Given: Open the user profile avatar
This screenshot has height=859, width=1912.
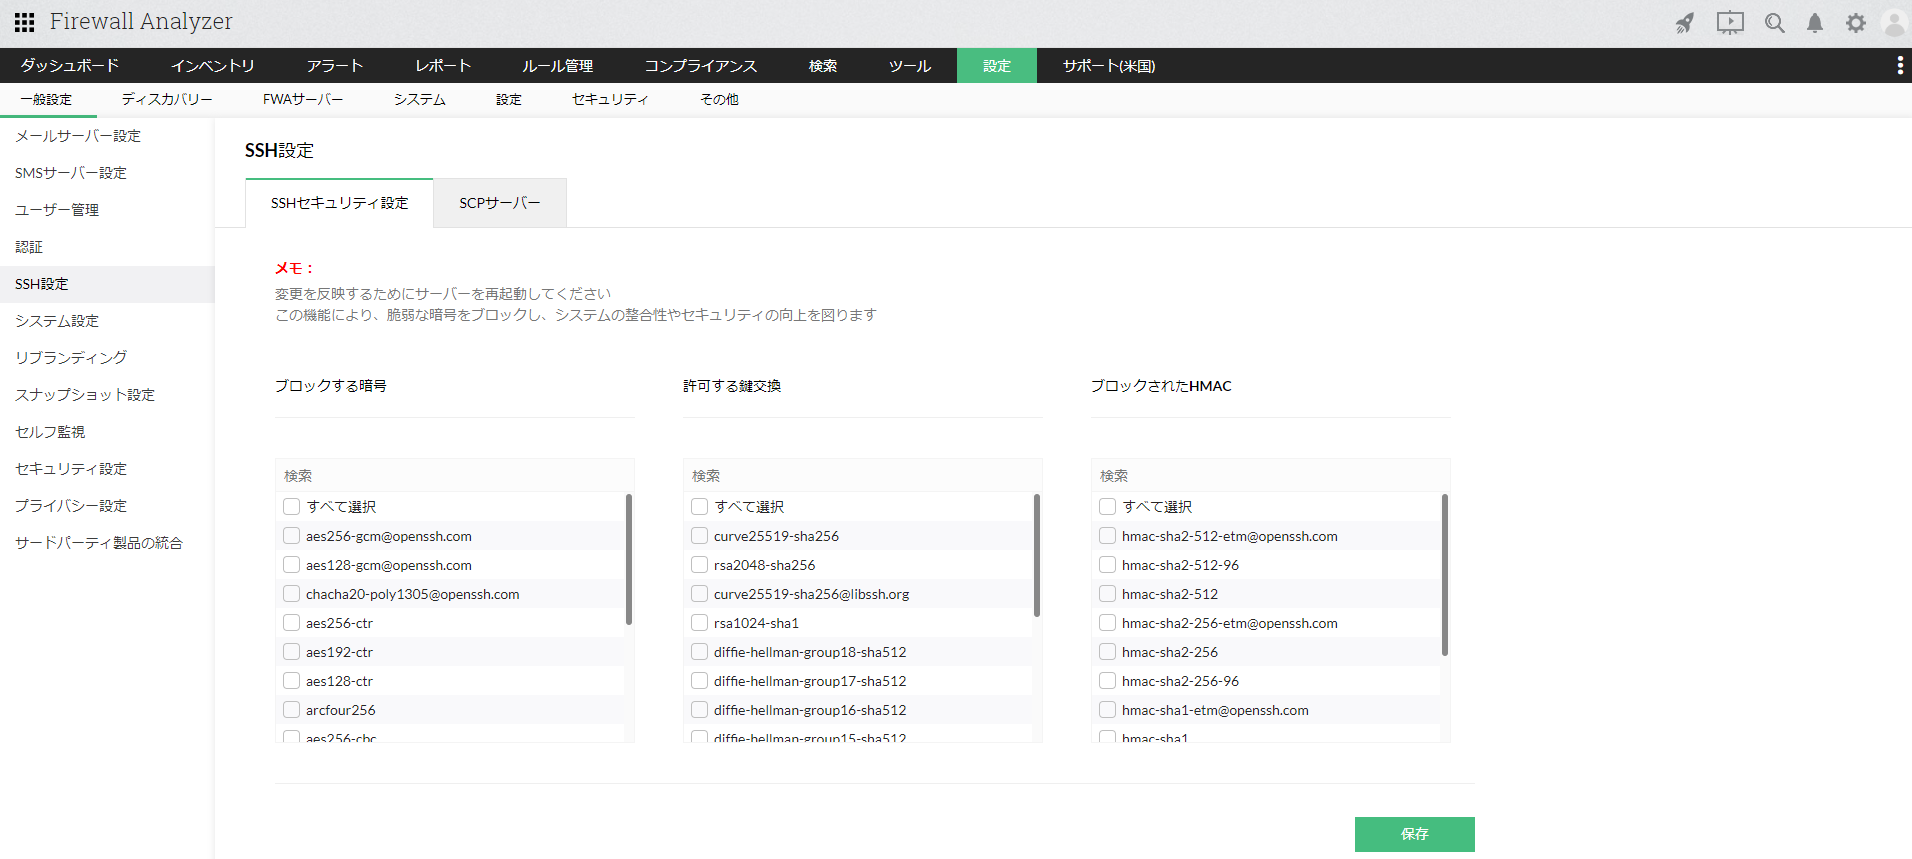Looking at the screenshot, I should pyautogui.click(x=1895, y=23).
